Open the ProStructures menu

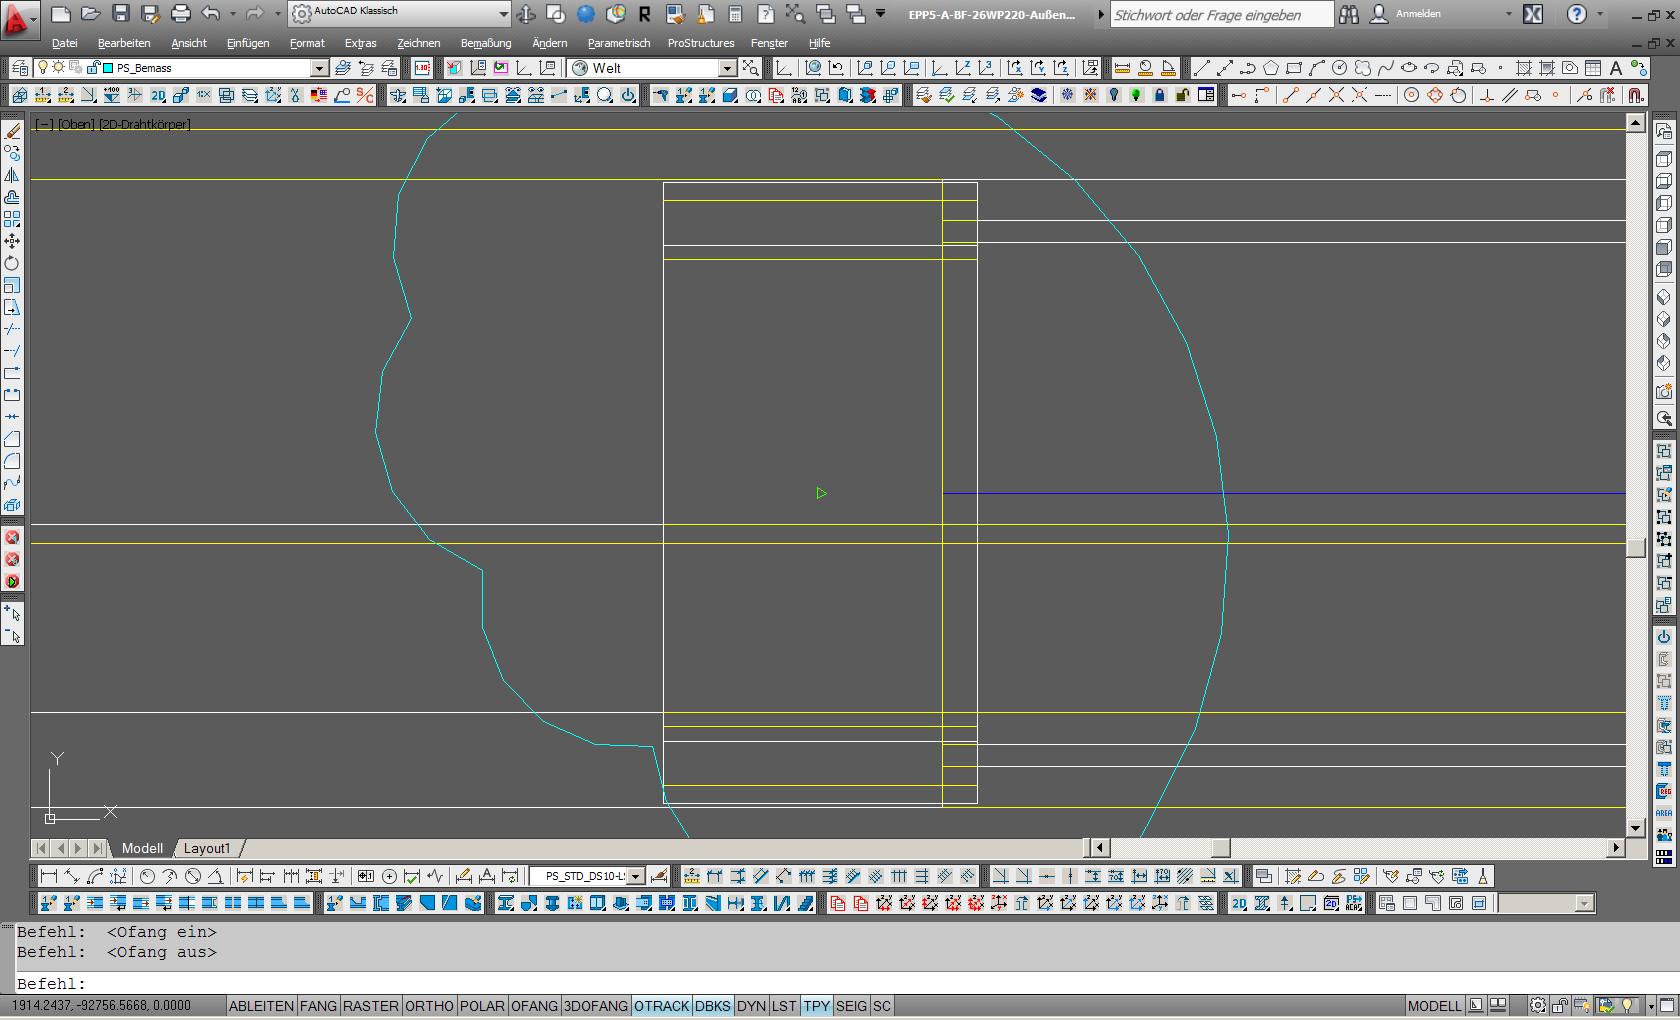point(701,43)
